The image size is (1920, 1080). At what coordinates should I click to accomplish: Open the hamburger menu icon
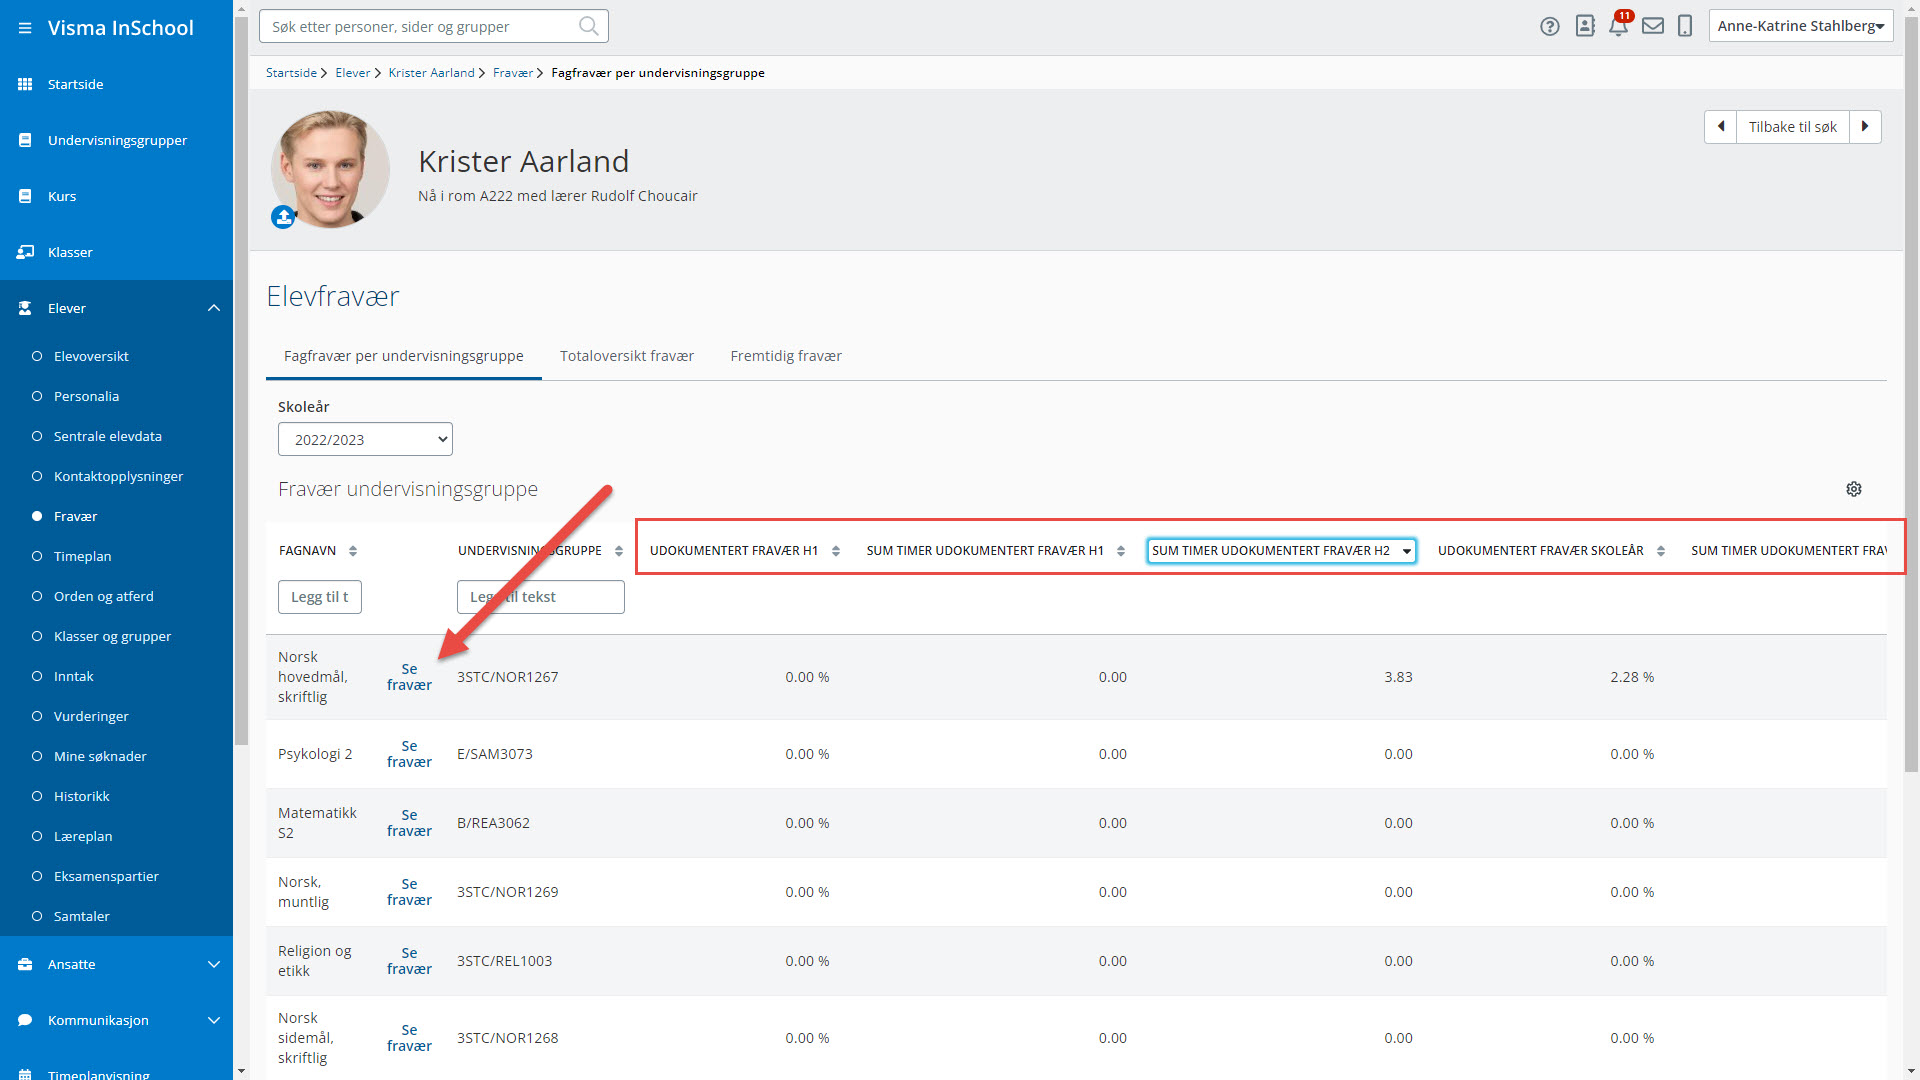(x=25, y=28)
